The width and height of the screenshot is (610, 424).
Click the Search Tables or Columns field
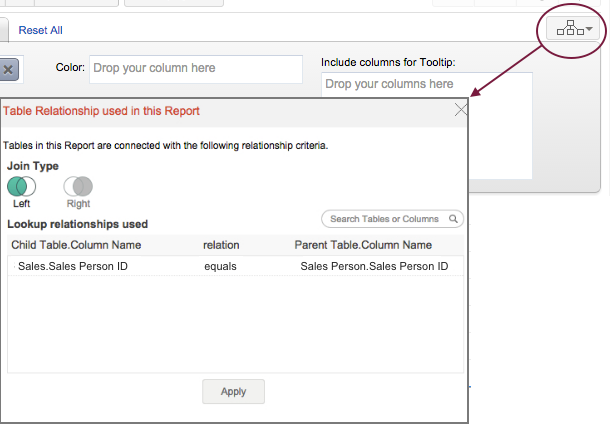pyautogui.click(x=388, y=219)
